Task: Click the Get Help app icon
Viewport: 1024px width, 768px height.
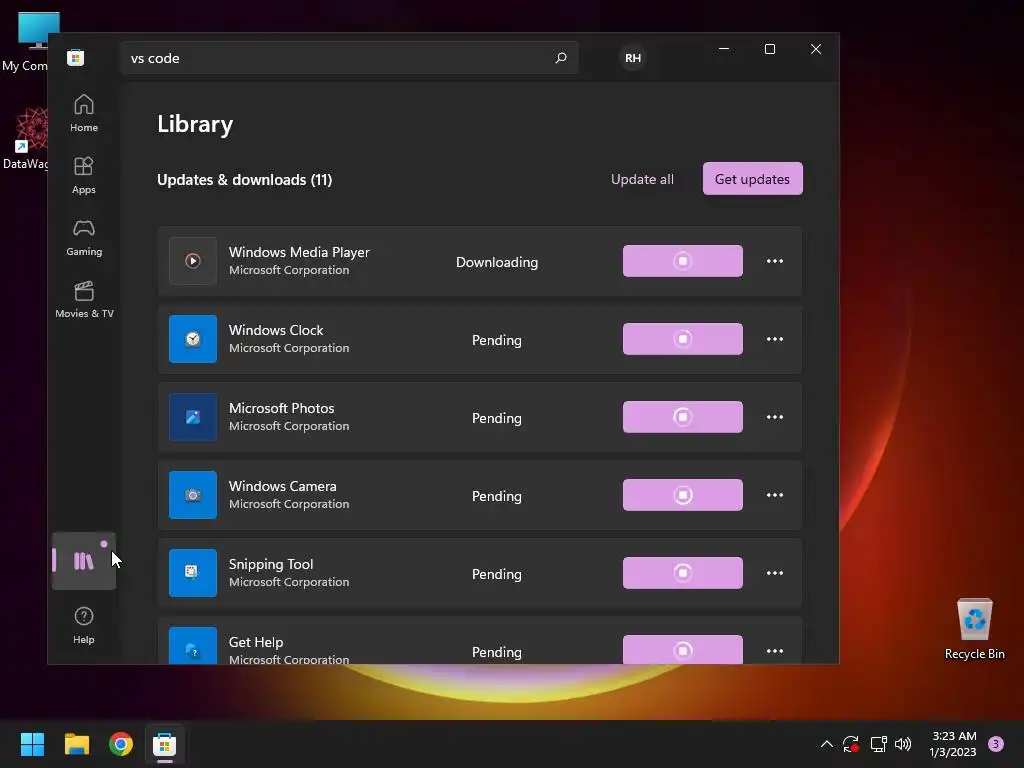Action: click(193, 646)
